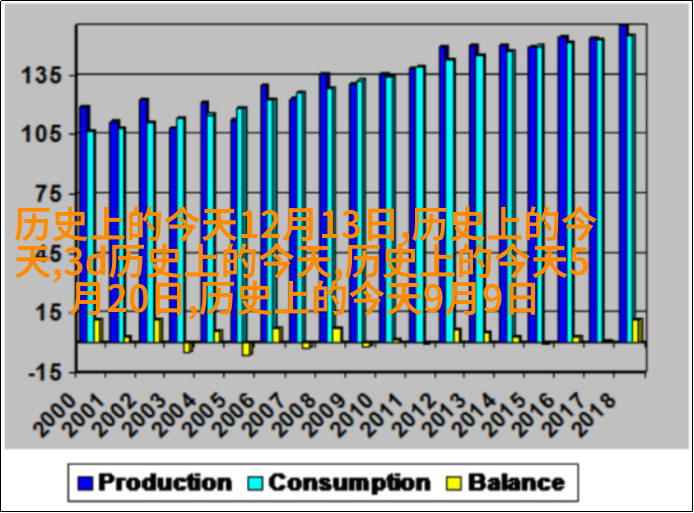Select the Production legend label
Image resolution: width=694 pixels, height=513 pixels.
165,483
